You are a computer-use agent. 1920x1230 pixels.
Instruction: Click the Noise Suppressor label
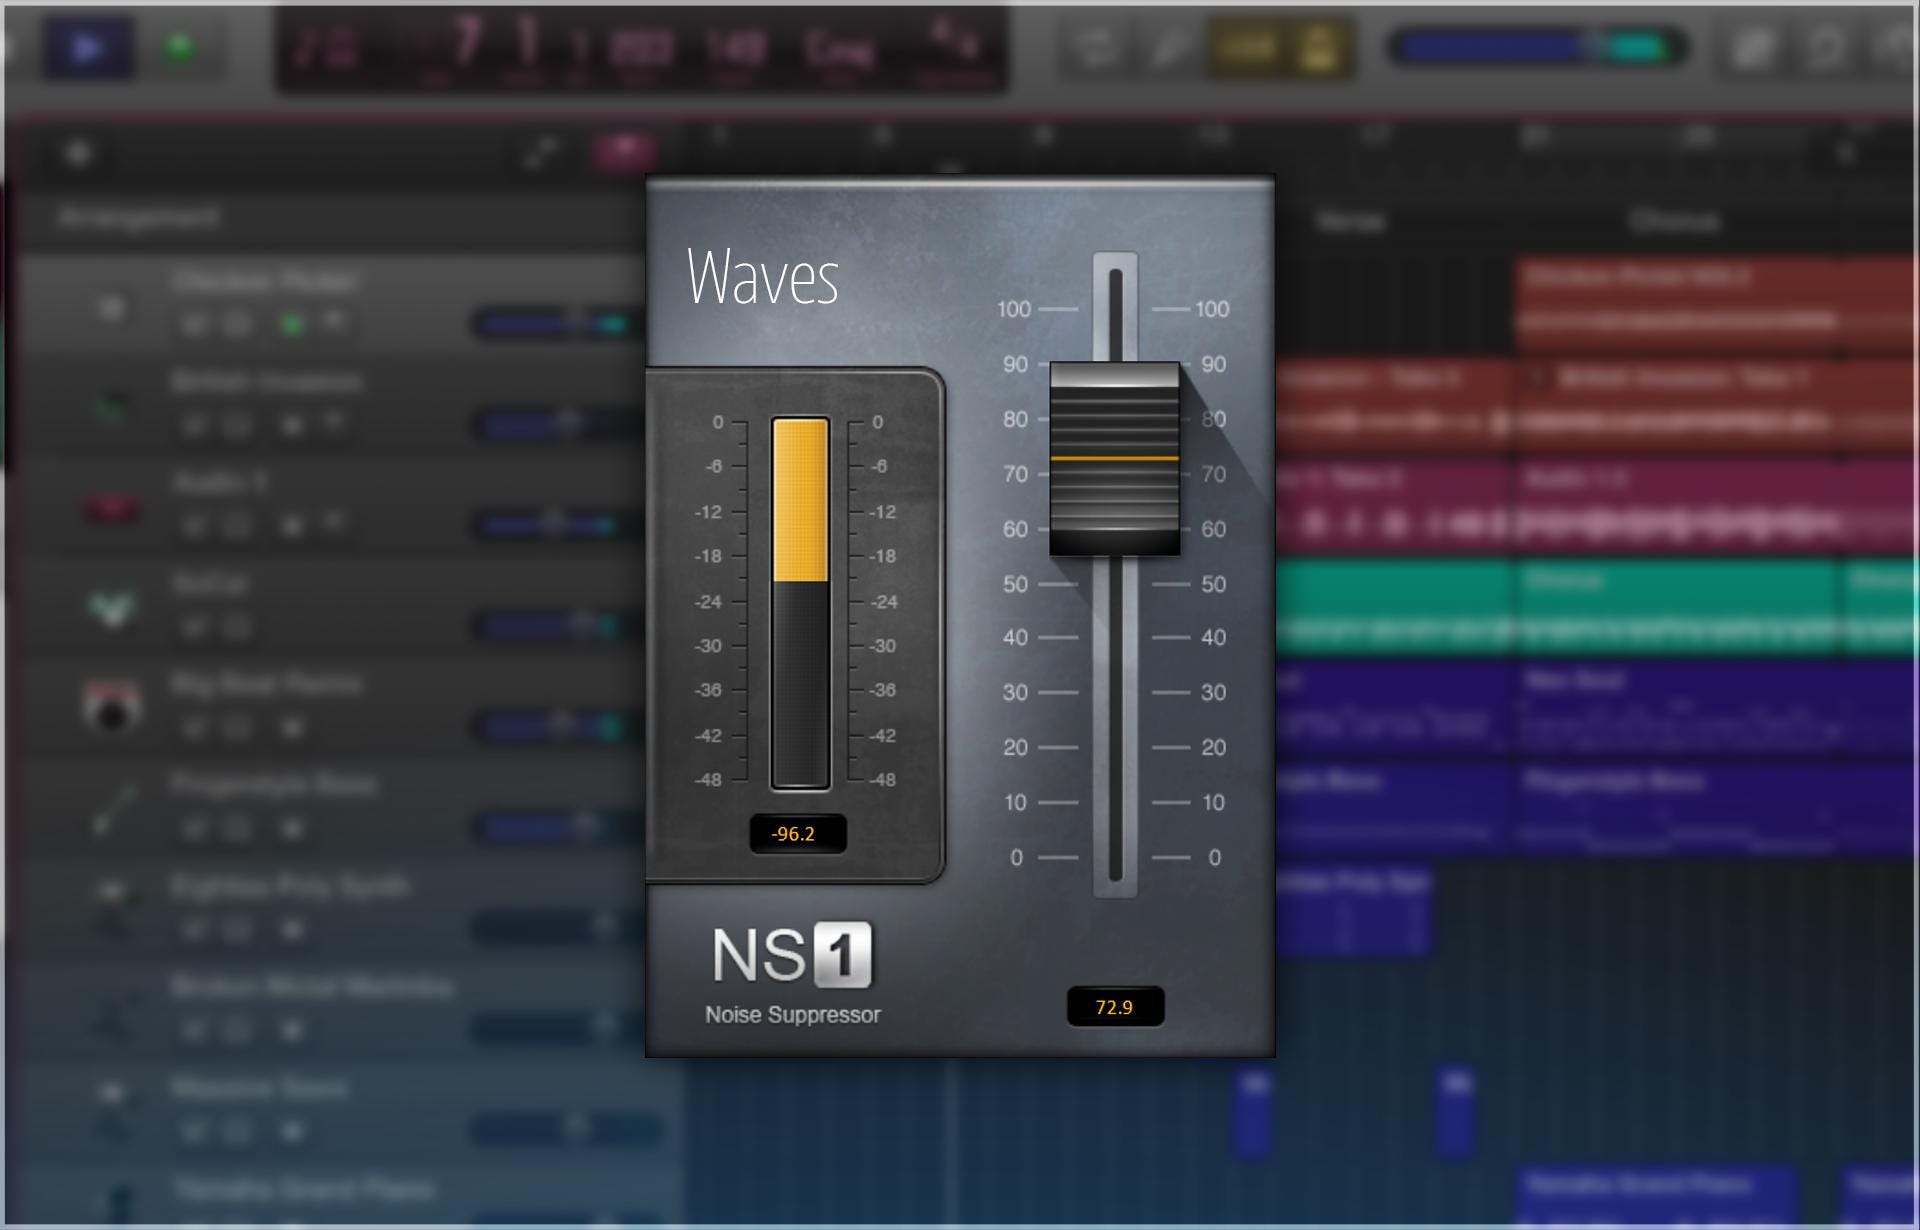[793, 1014]
